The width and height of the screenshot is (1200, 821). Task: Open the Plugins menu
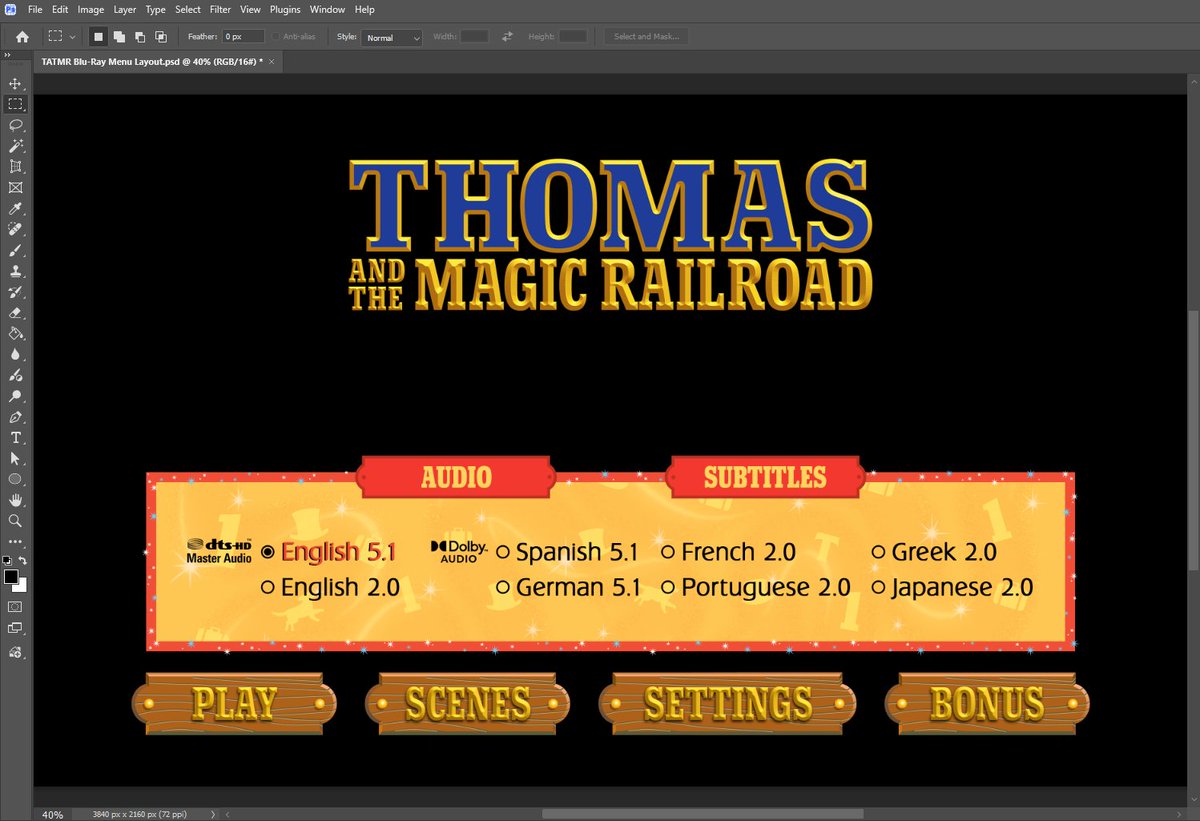pos(285,9)
